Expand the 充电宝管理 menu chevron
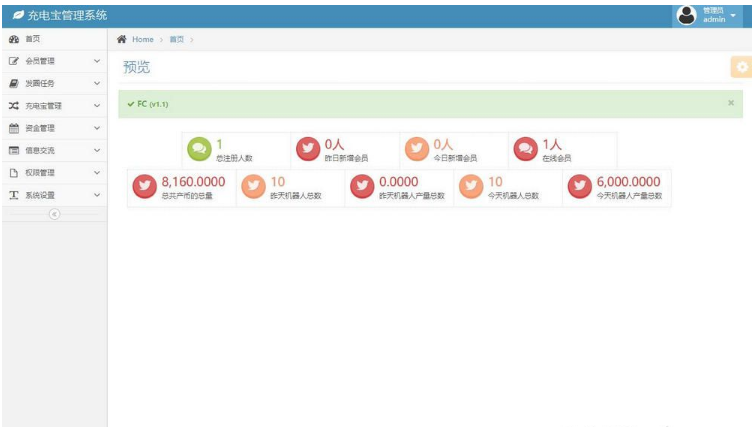The image size is (752, 427). [x=96, y=105]
